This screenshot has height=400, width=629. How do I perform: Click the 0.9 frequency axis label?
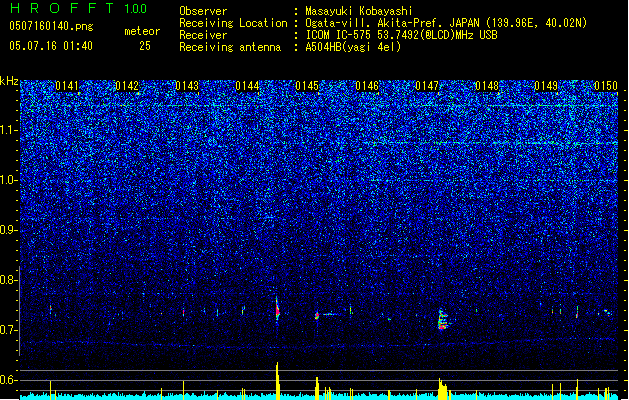point(9,230)
